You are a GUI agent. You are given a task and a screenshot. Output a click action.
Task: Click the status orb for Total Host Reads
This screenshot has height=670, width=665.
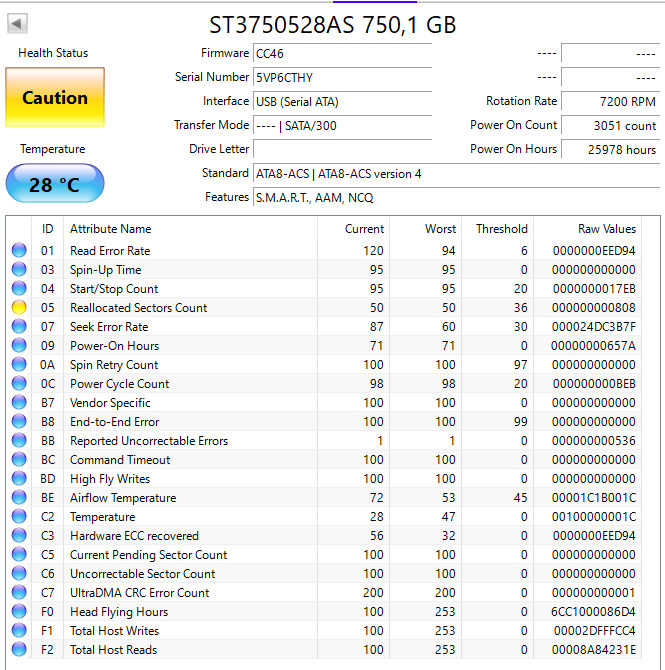point(18,650)
